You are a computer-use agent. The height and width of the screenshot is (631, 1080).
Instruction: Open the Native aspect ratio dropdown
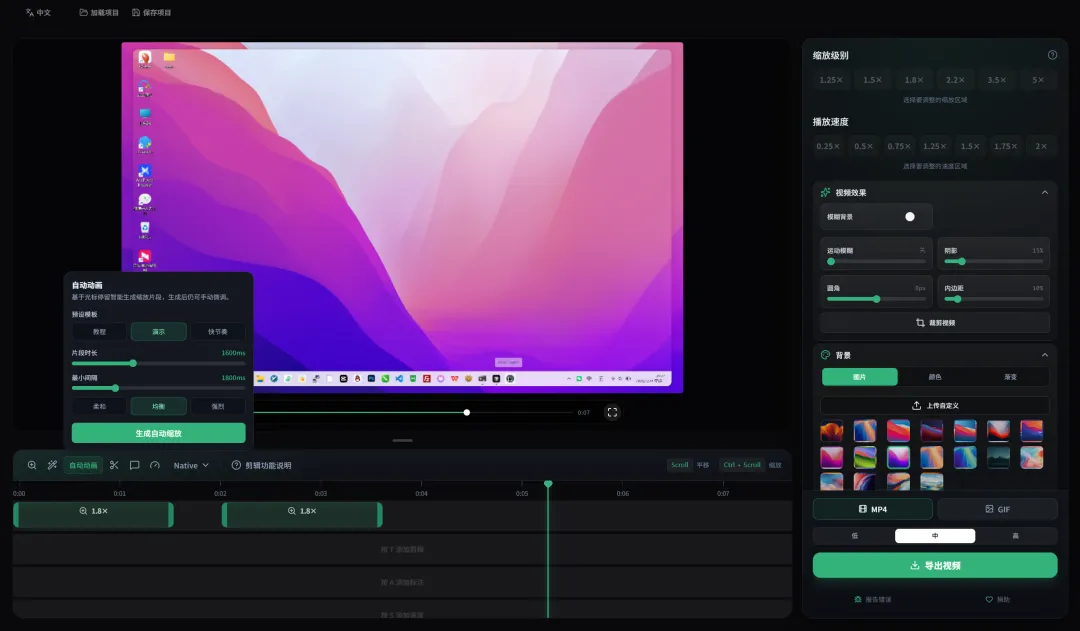(191, 466)
